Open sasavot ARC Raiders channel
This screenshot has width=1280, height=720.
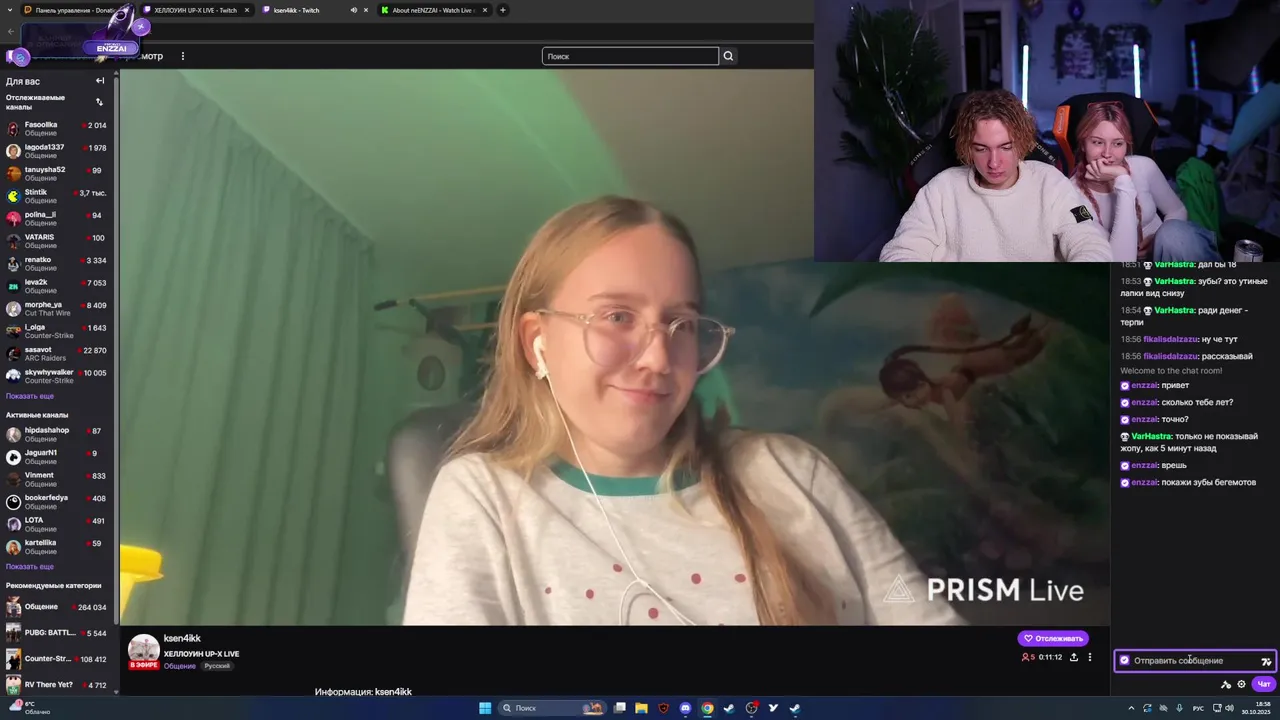56,354
